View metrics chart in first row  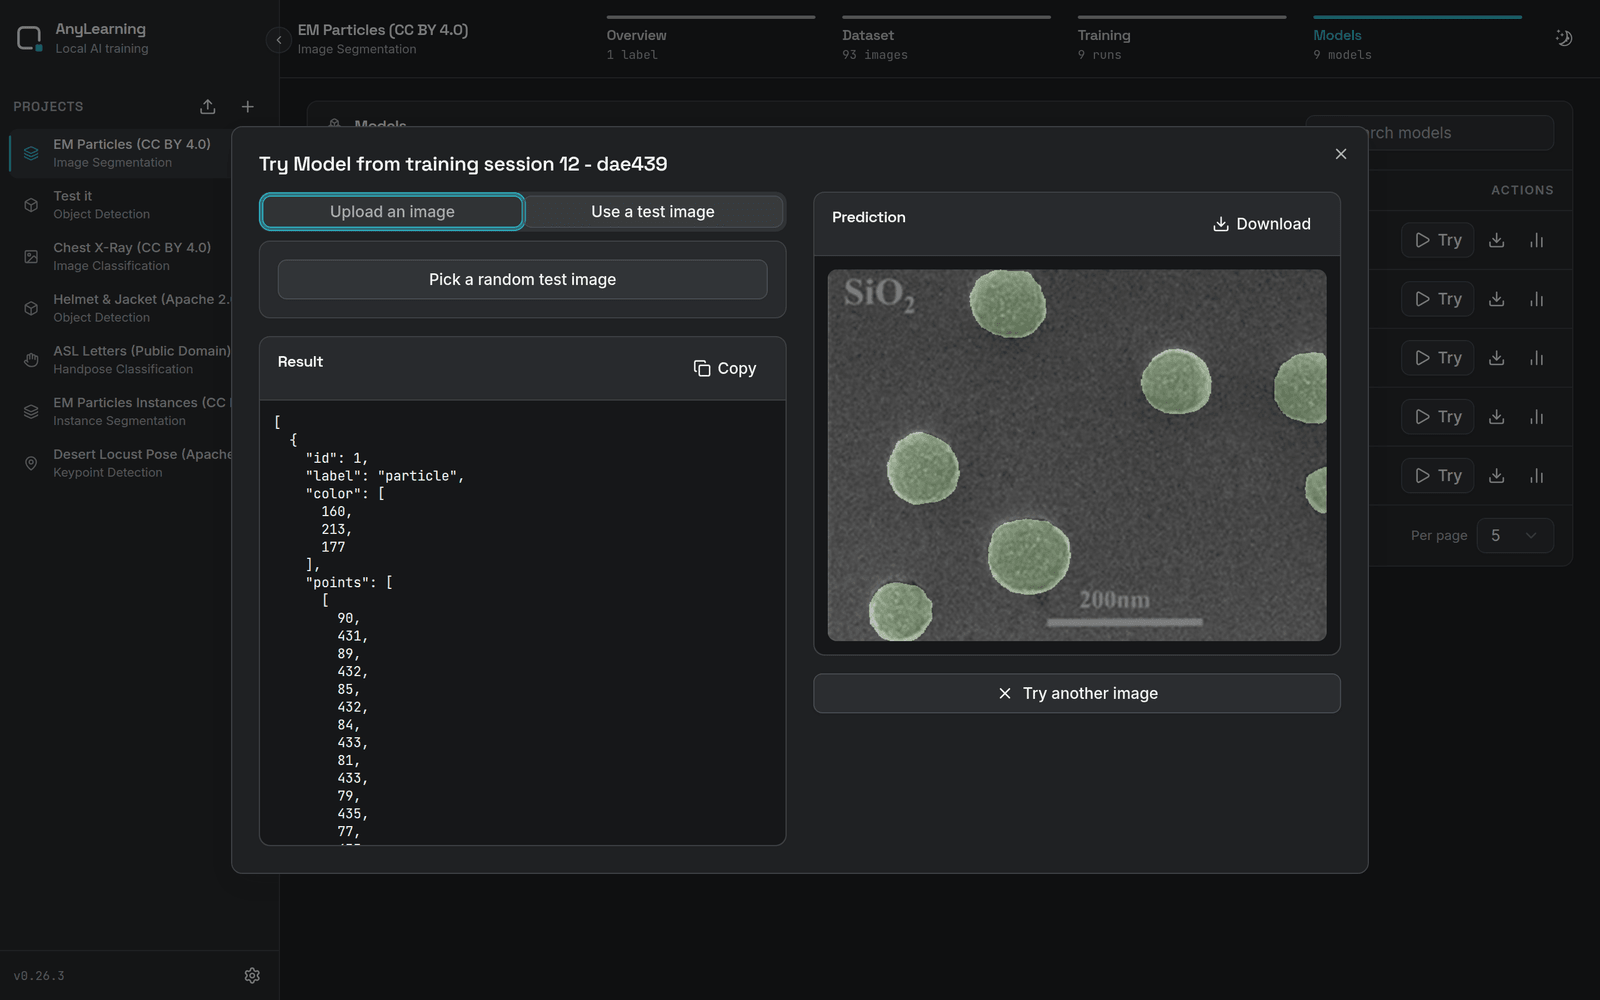(1537, 240)
